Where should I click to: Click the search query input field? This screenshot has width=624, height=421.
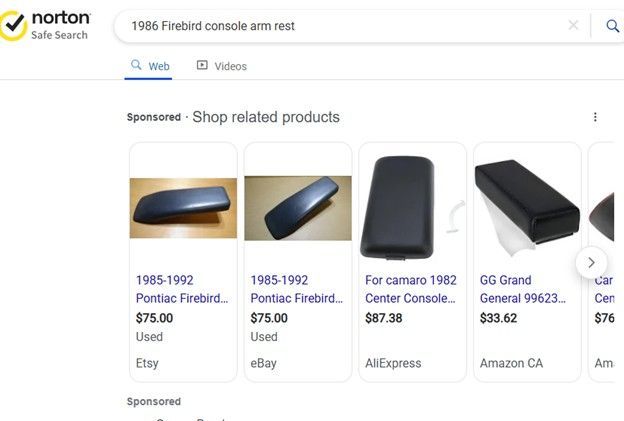[x=340, y=26]
